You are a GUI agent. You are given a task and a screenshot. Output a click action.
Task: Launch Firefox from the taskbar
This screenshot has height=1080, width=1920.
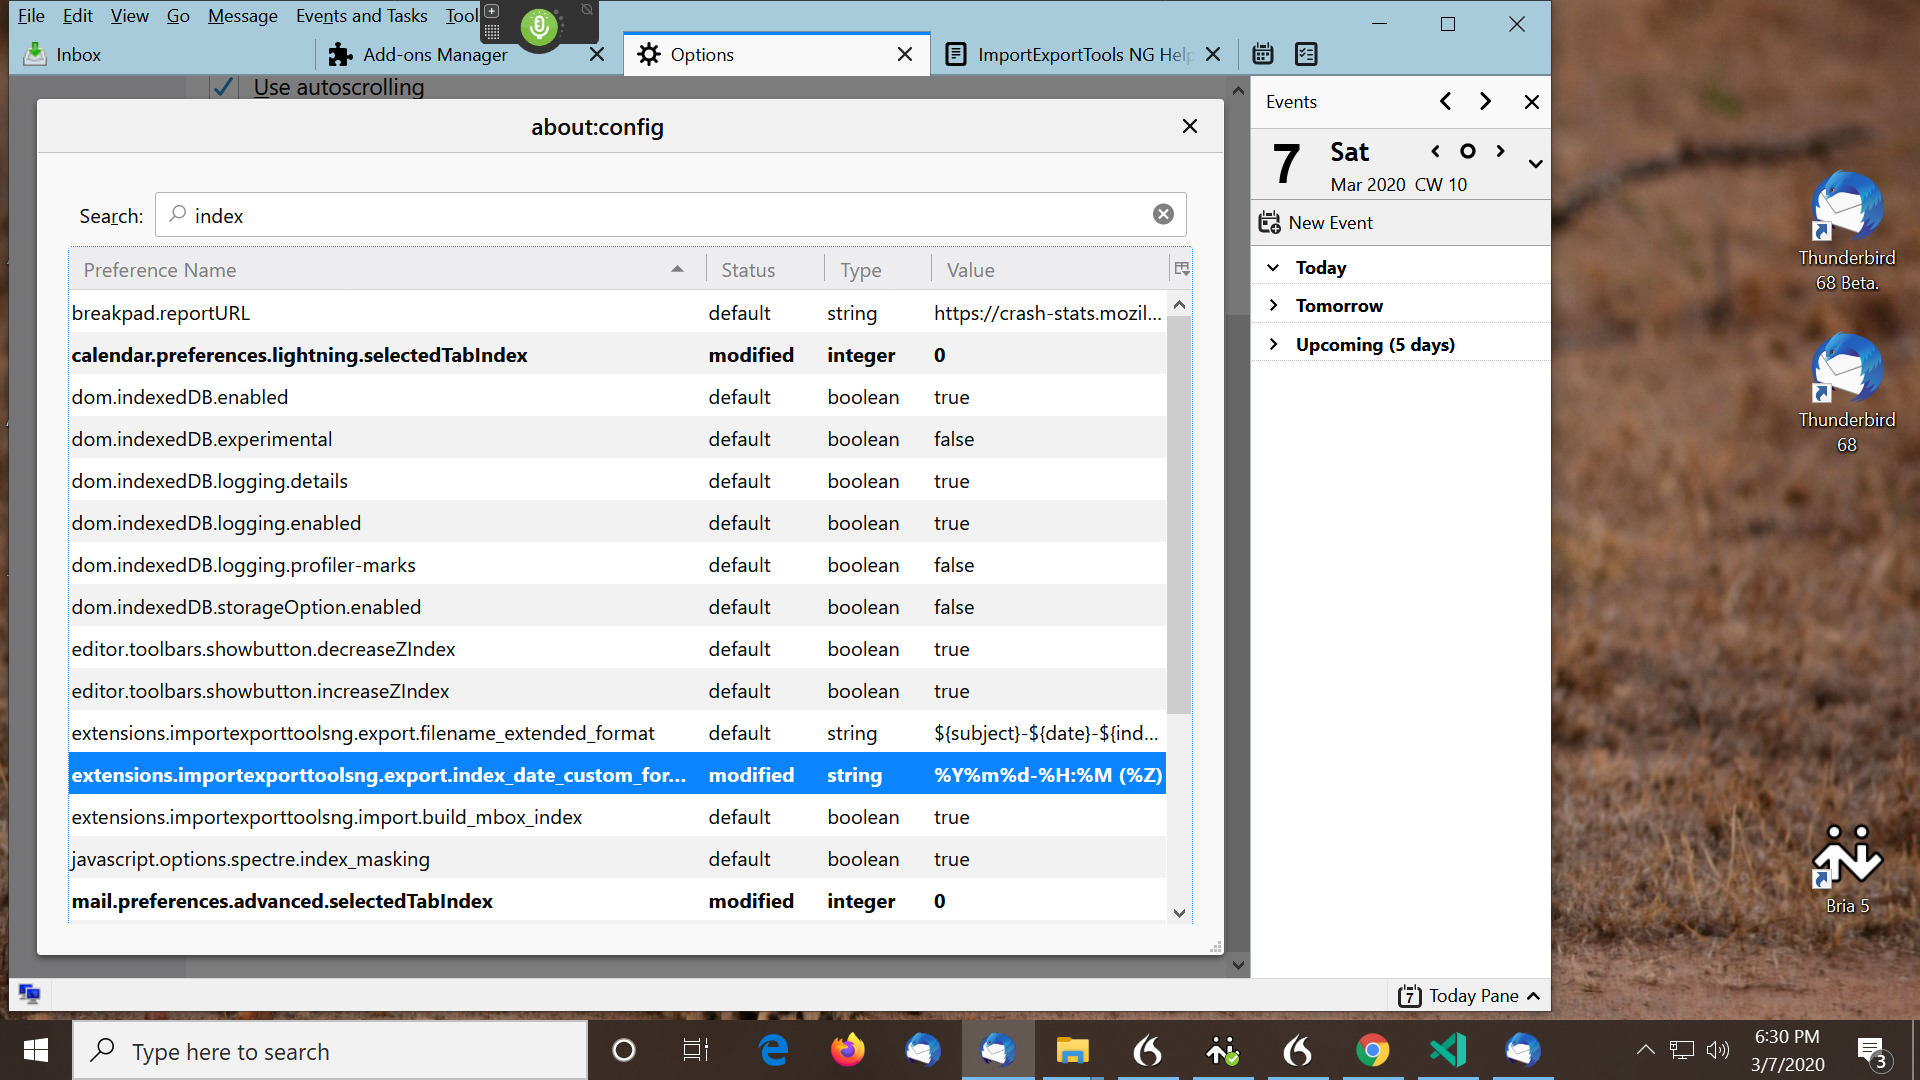pyautogui.click(x=847, y=1050)
